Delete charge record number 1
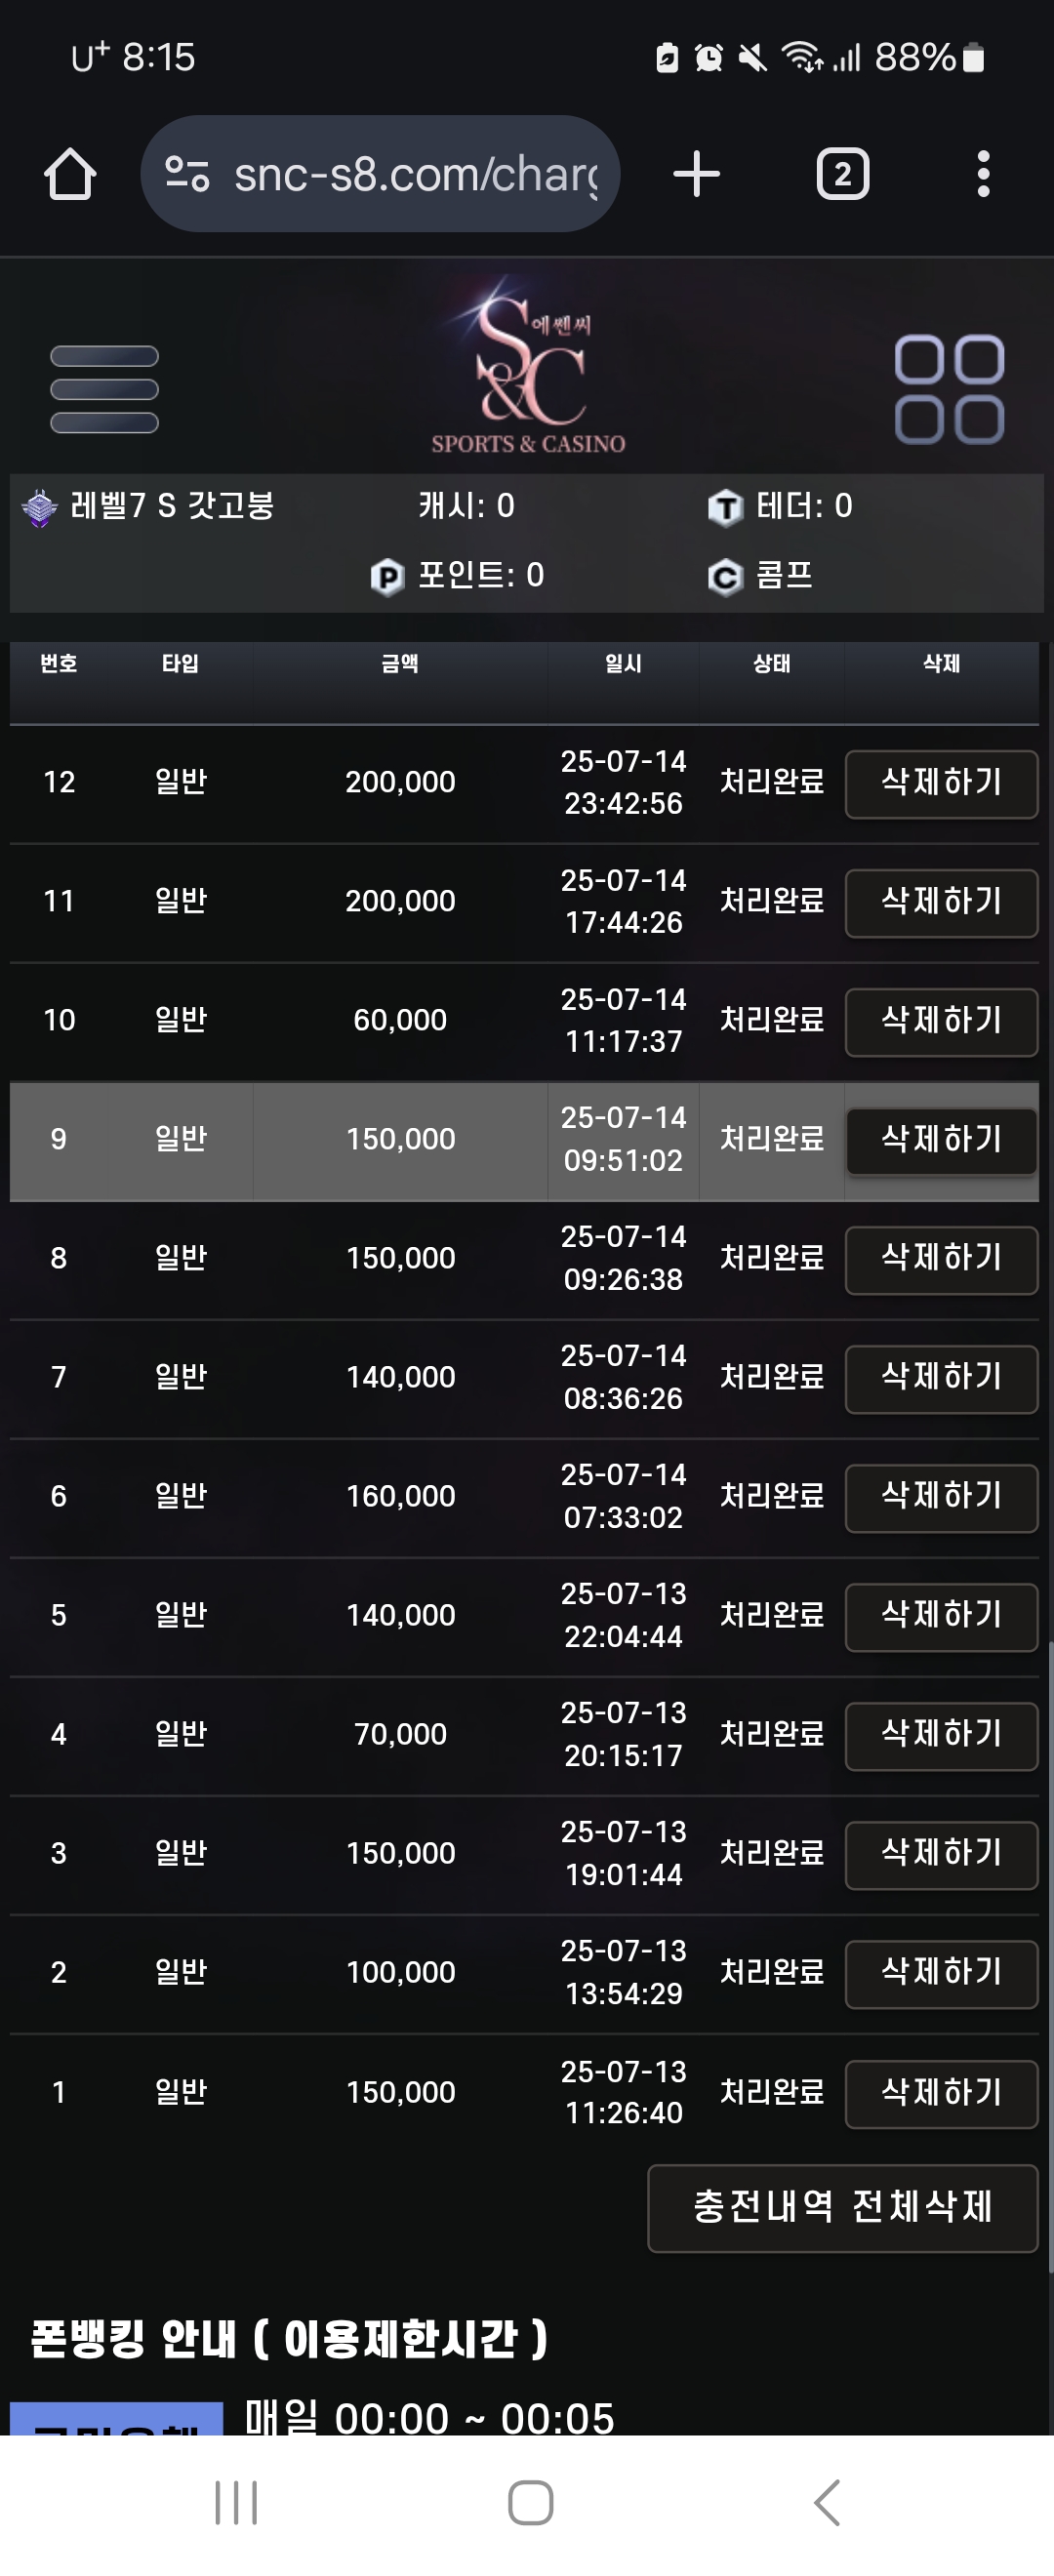 940,2093
